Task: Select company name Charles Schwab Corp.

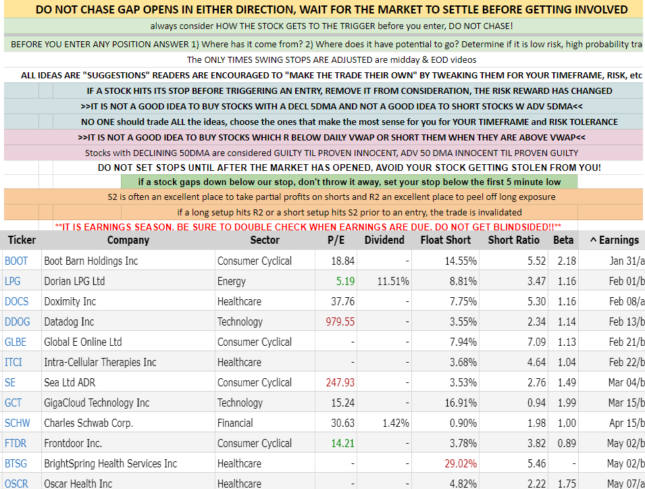Action: click(88, 423)
